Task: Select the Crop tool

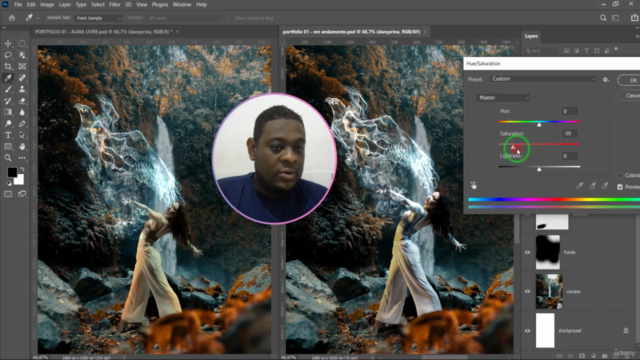Action: [8, 66]
